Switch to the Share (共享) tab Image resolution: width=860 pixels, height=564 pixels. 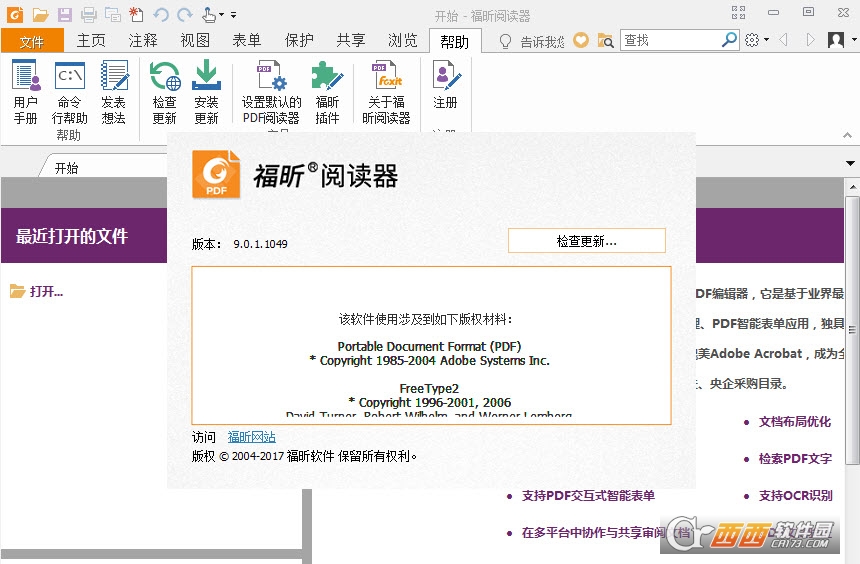click(x=351, y=41)
